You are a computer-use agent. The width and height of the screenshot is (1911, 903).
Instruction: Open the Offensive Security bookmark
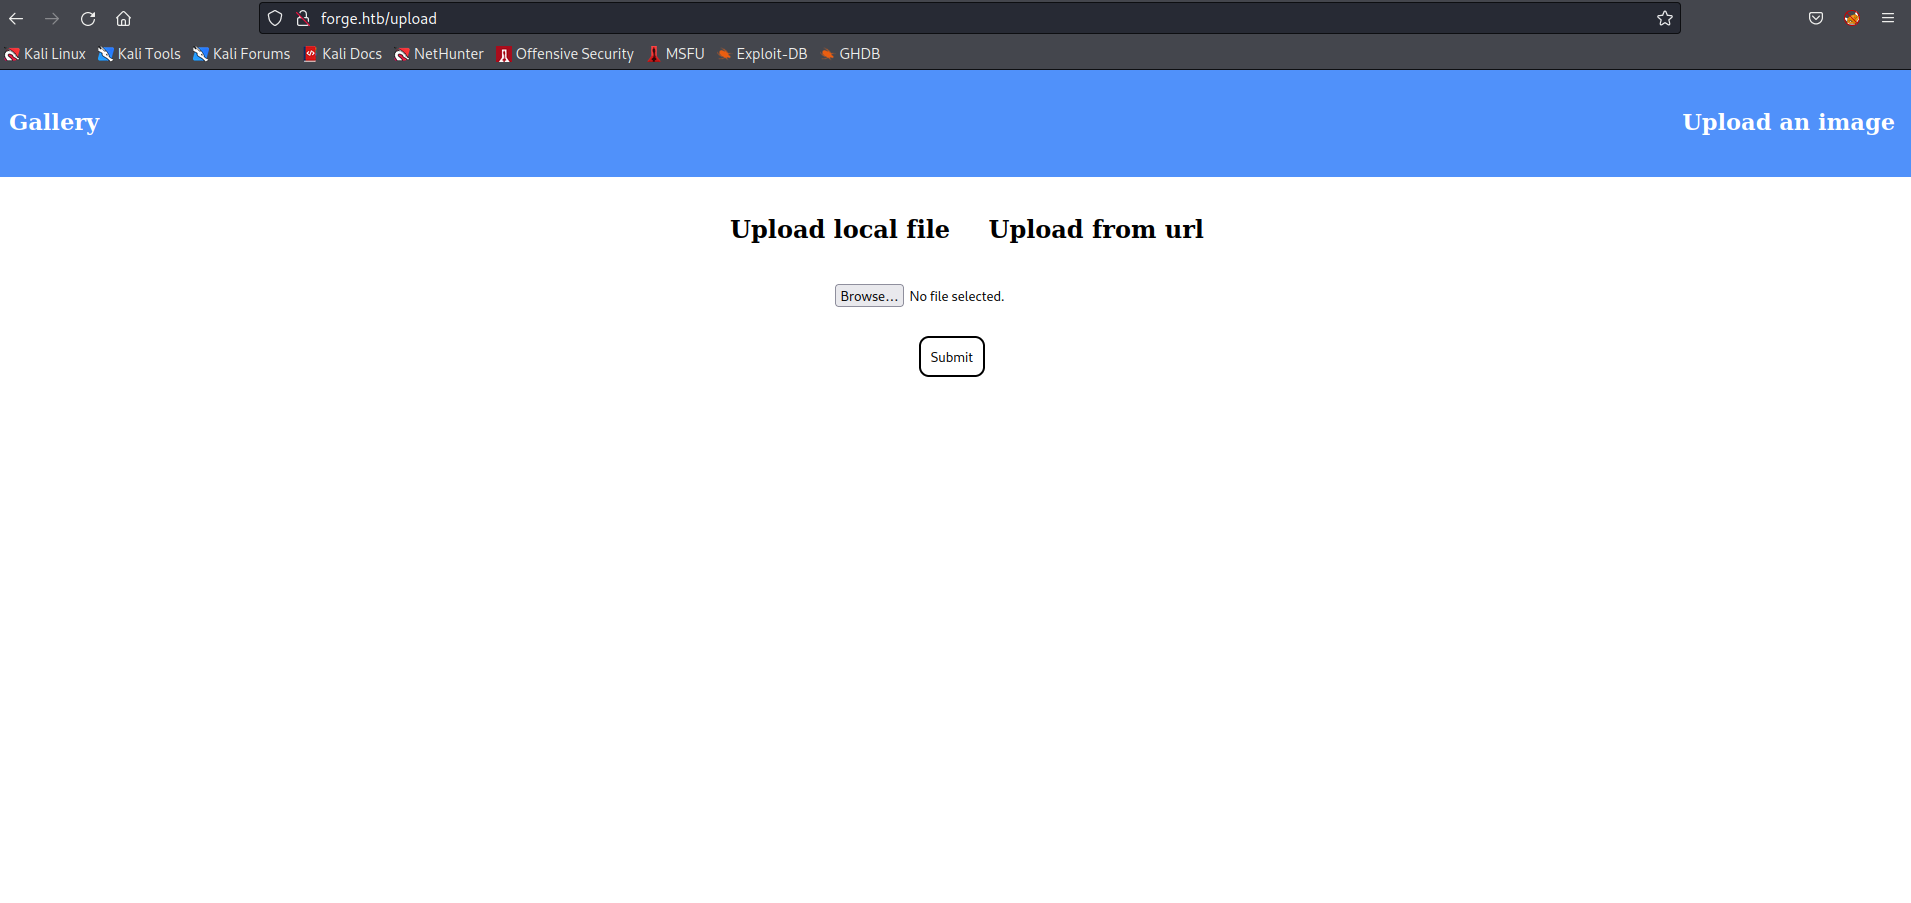(x=566, y=54)
